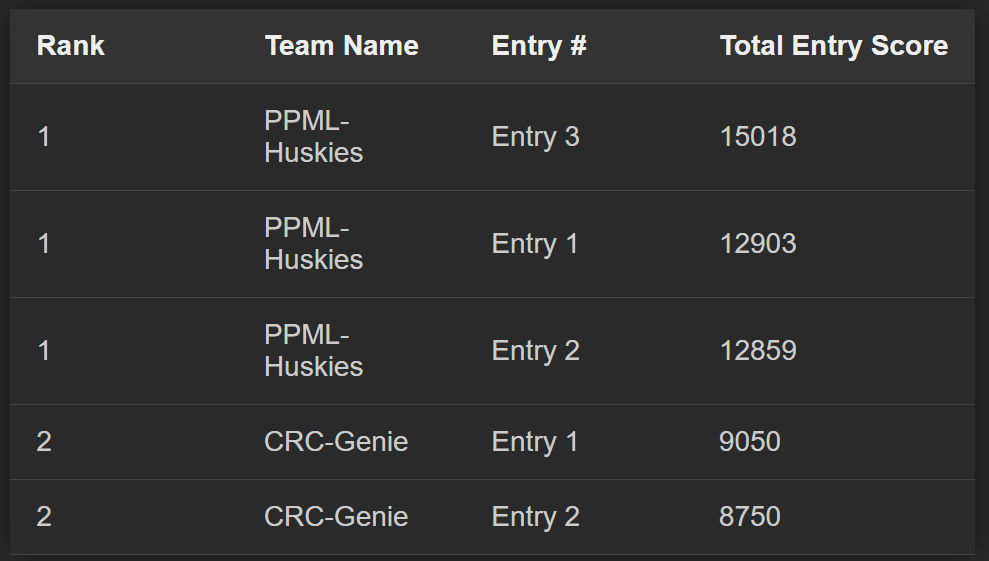Click the "Entry #" column header
The image size is (989, 561).
point(539,46)
